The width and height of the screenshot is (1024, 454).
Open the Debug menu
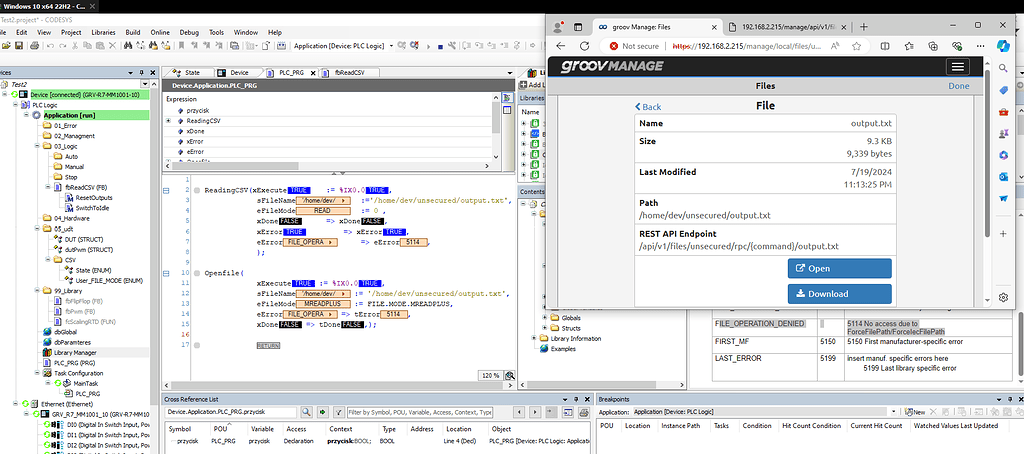(189, 32)
